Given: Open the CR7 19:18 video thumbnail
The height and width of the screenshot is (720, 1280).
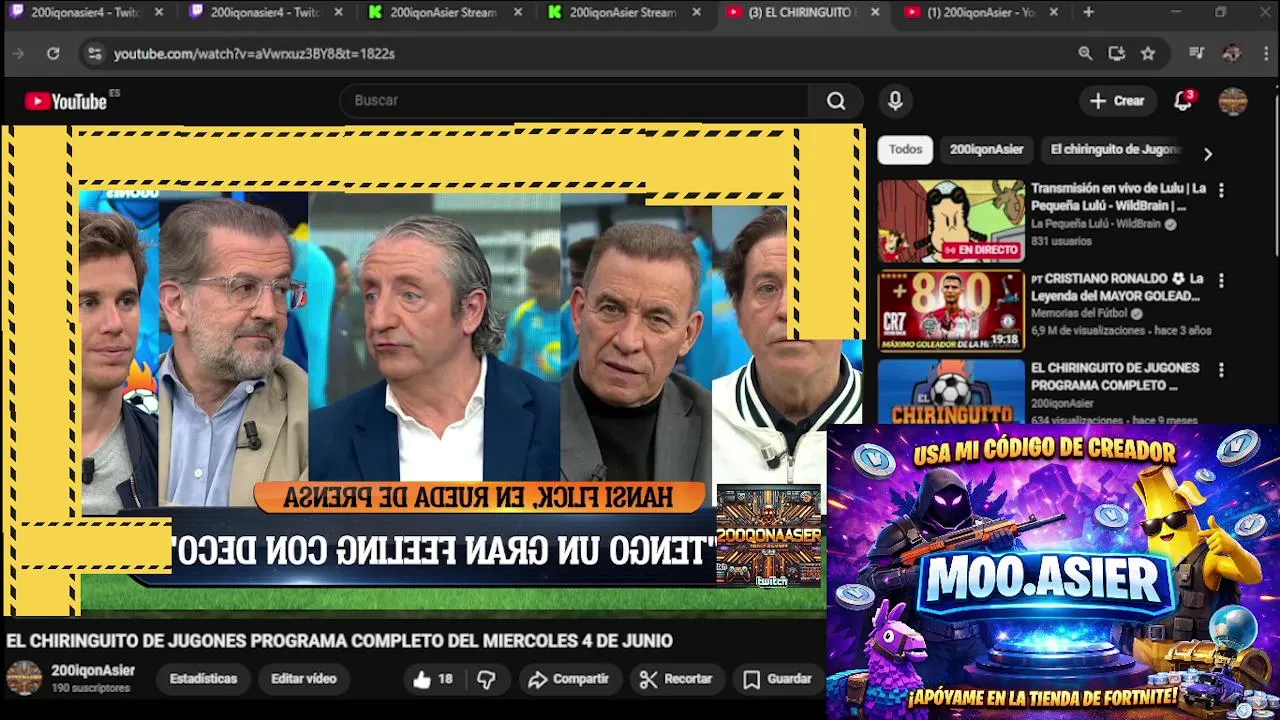Looking at the screenshot, I should coord(951,311).
